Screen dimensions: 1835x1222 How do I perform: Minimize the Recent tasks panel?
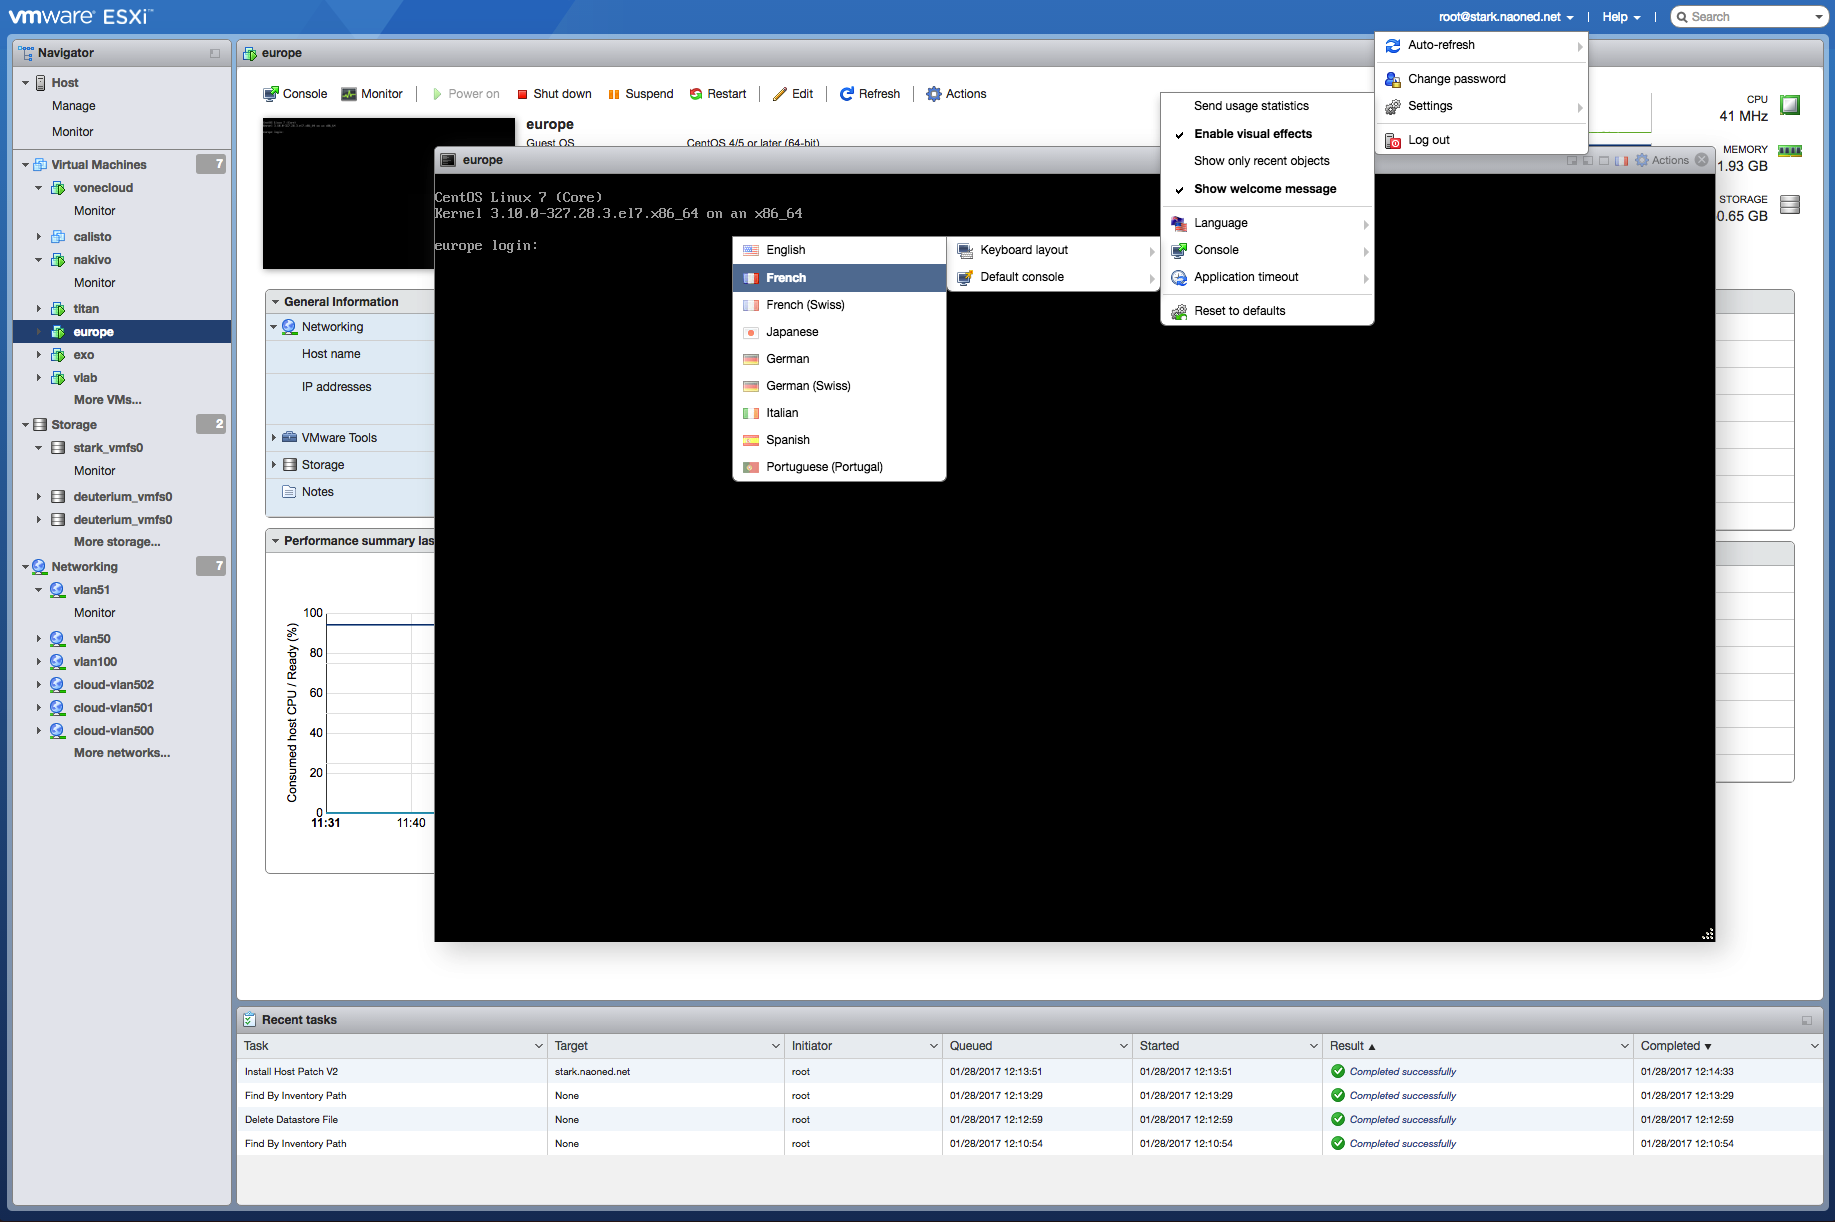click(x=1807, y=1020)
